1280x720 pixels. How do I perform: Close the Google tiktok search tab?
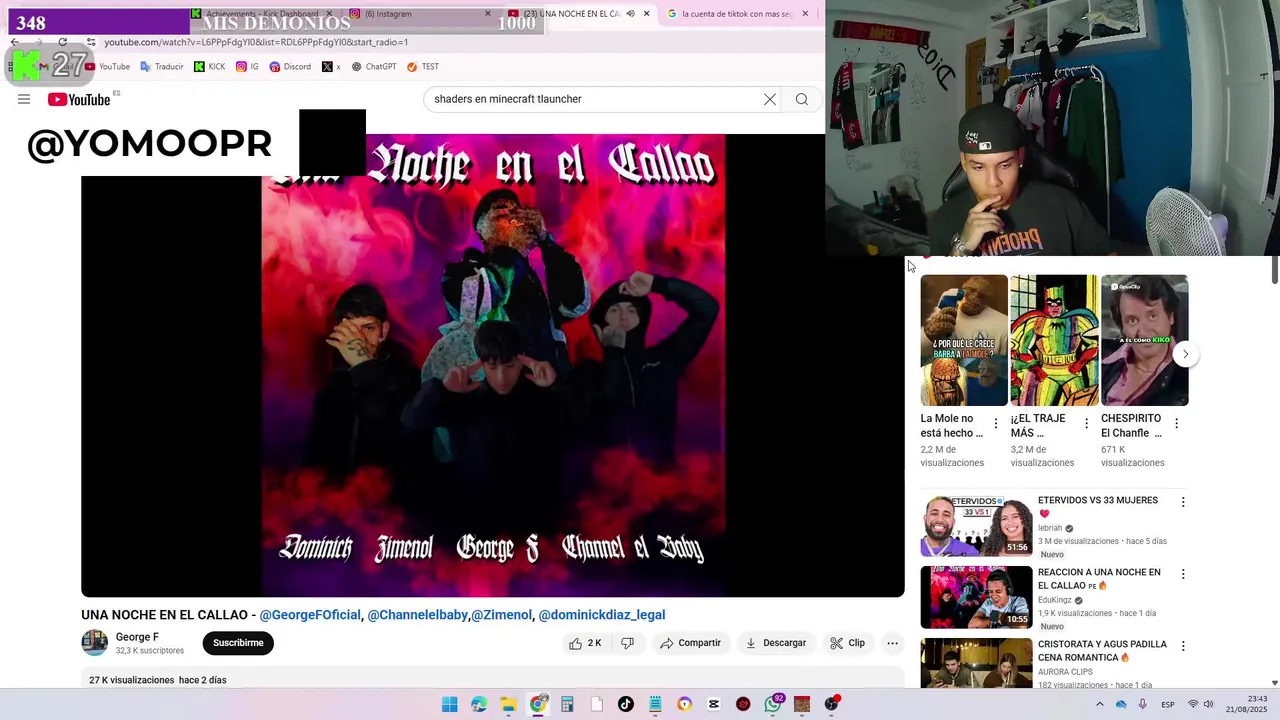[805, 14]
